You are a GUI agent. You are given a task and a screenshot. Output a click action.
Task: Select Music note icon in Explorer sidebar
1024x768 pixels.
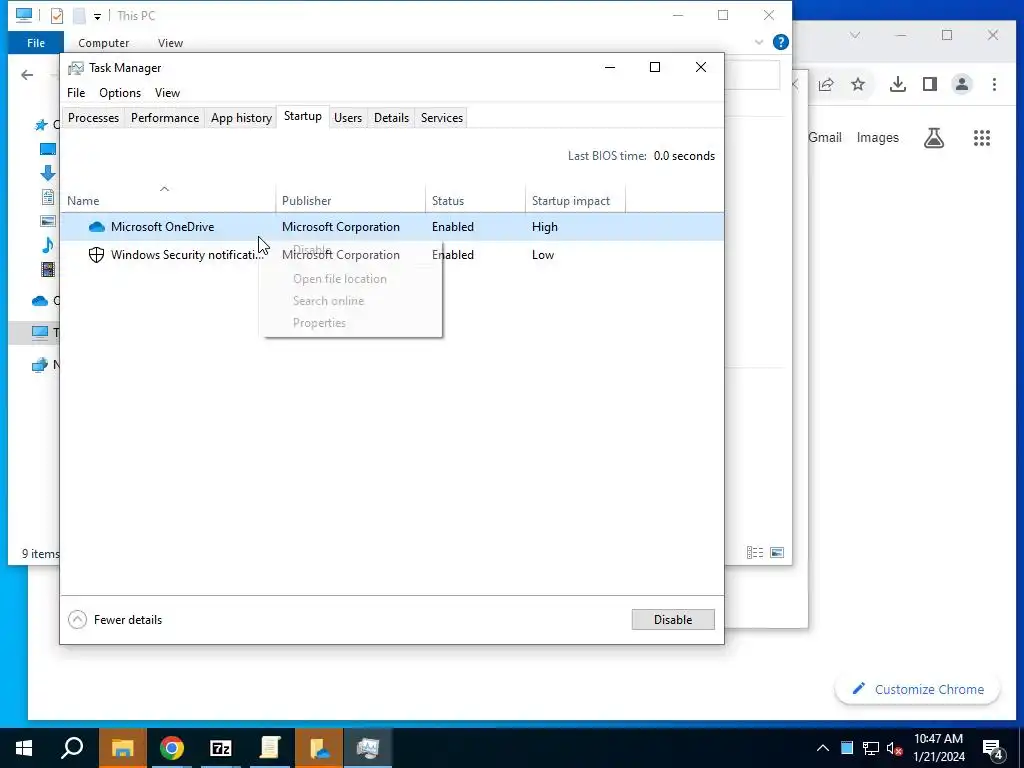[48, 246]
